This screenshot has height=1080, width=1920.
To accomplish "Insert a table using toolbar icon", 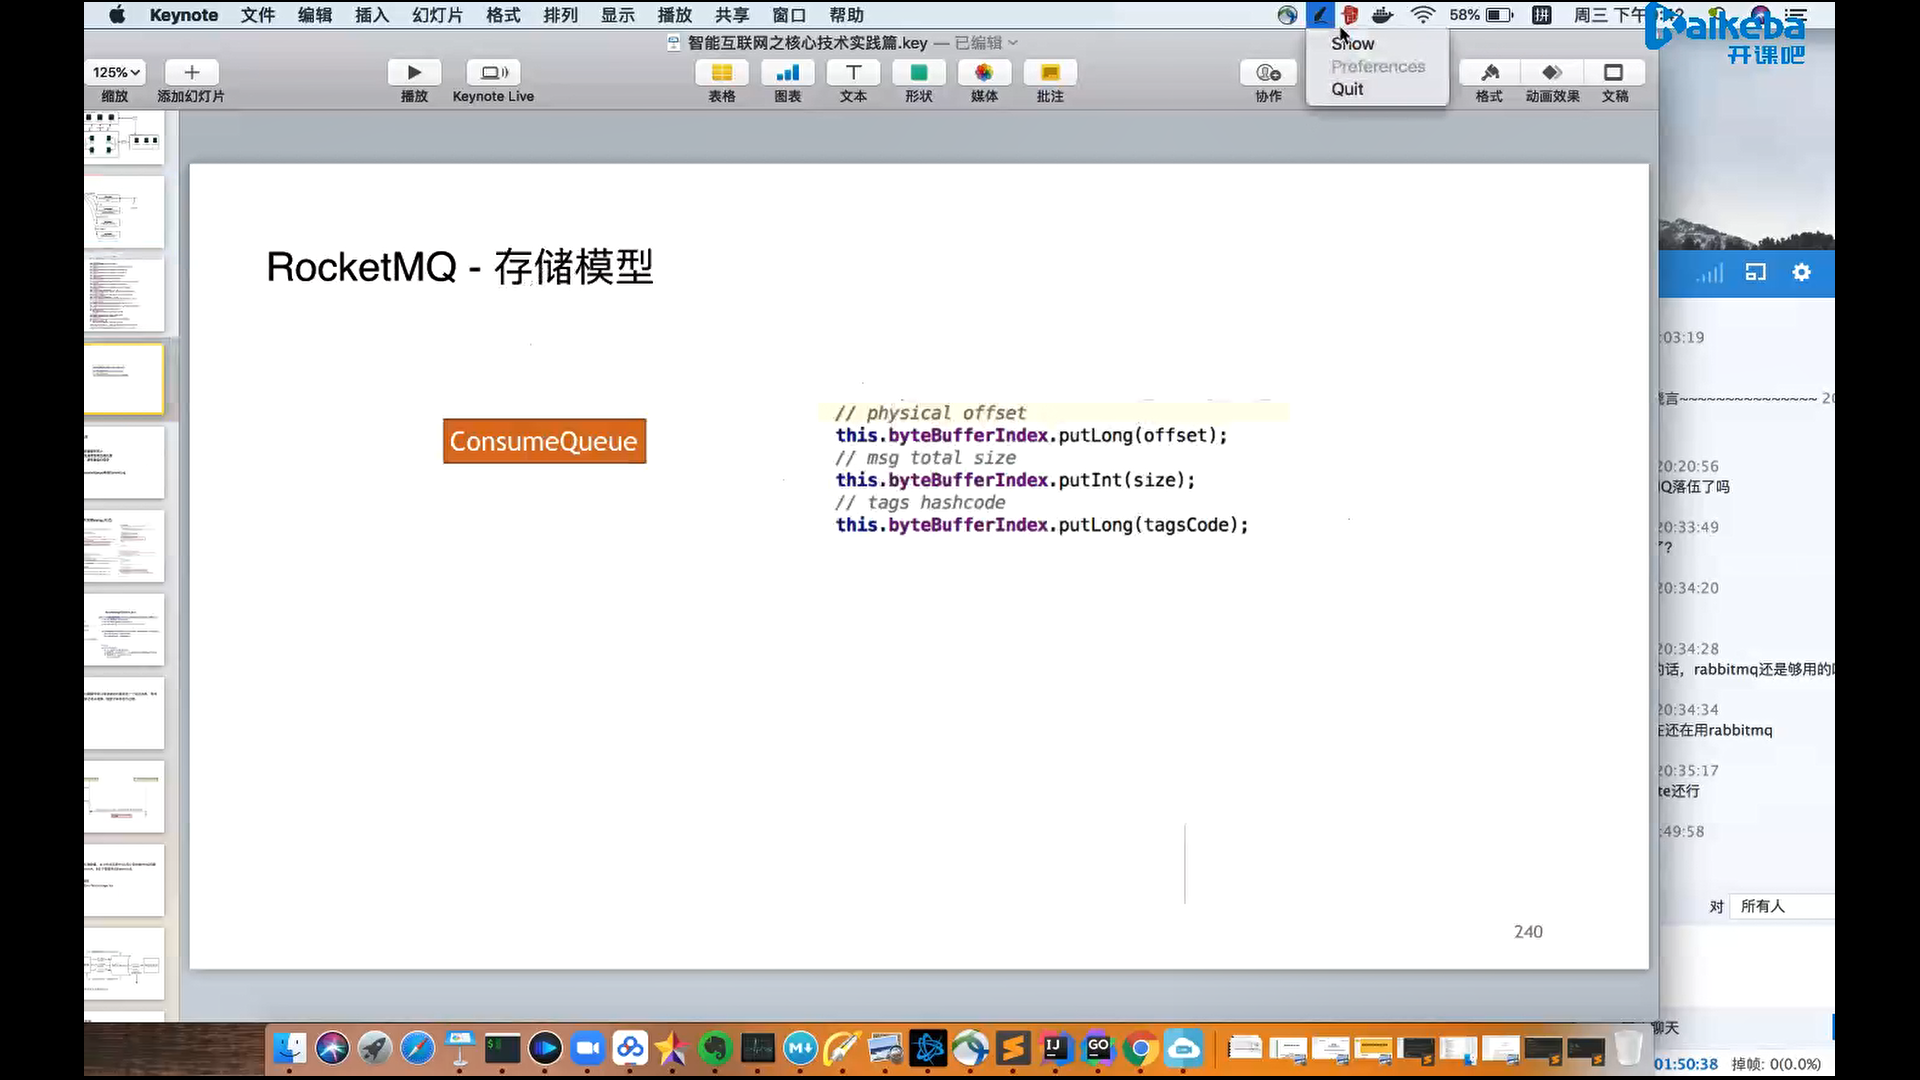I will tap(721, 73).
